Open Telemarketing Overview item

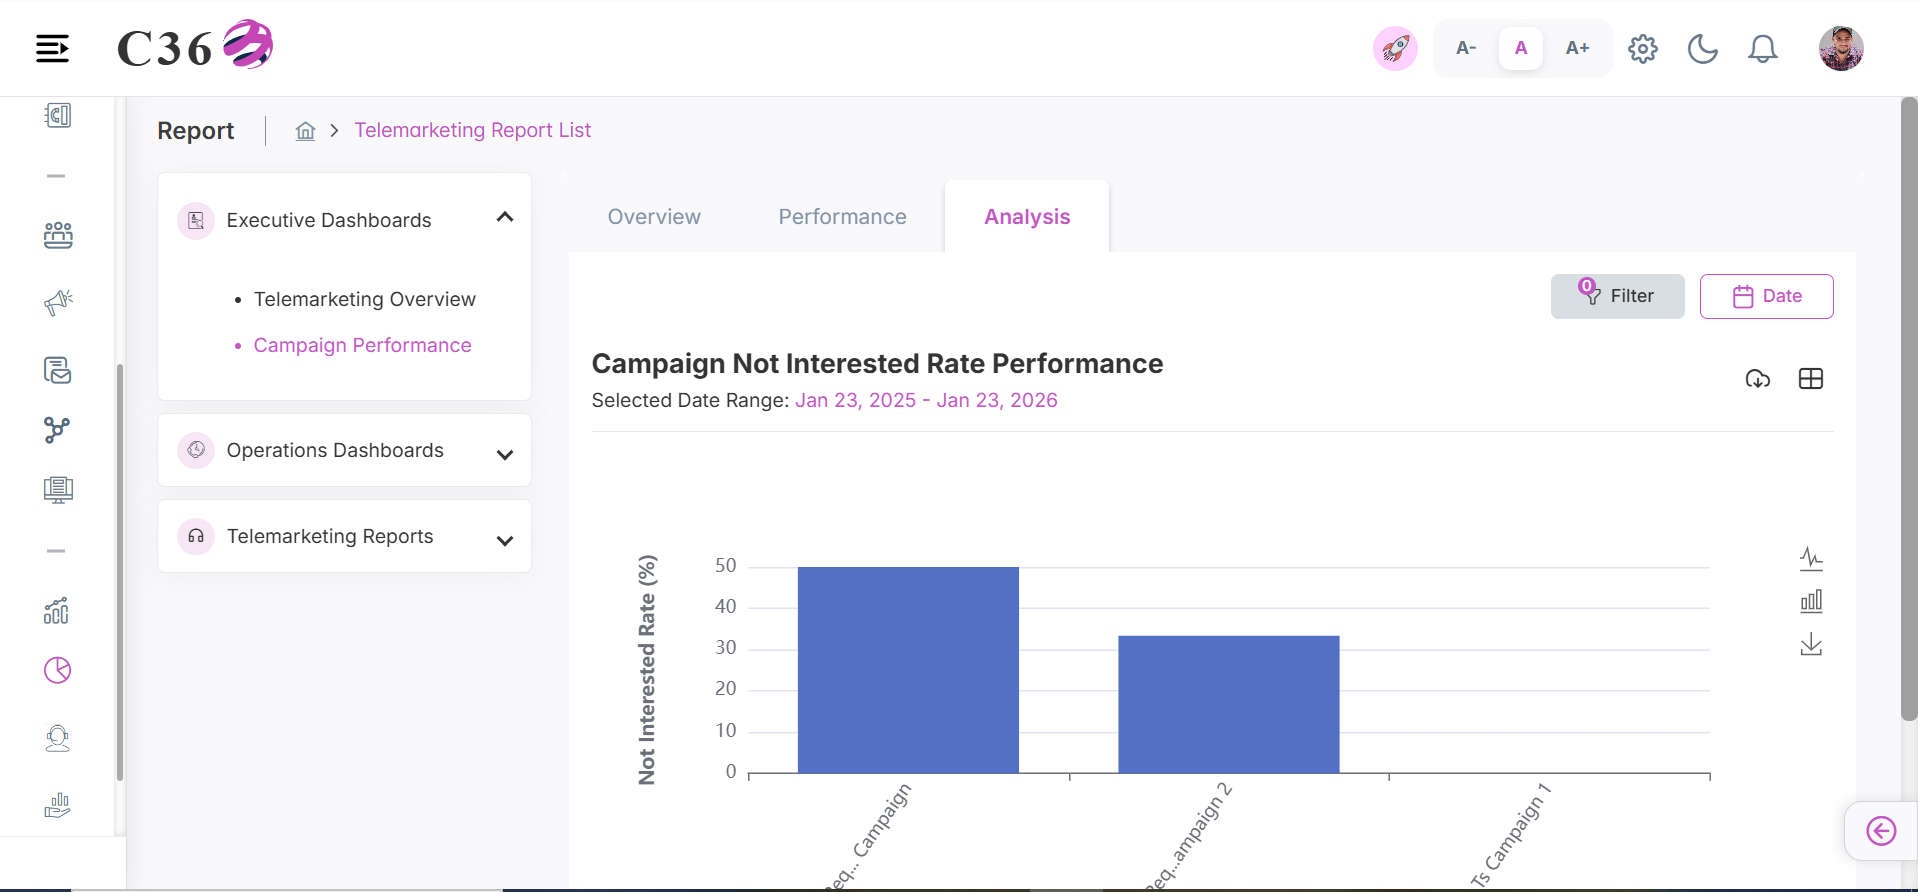tap(364, 299)
